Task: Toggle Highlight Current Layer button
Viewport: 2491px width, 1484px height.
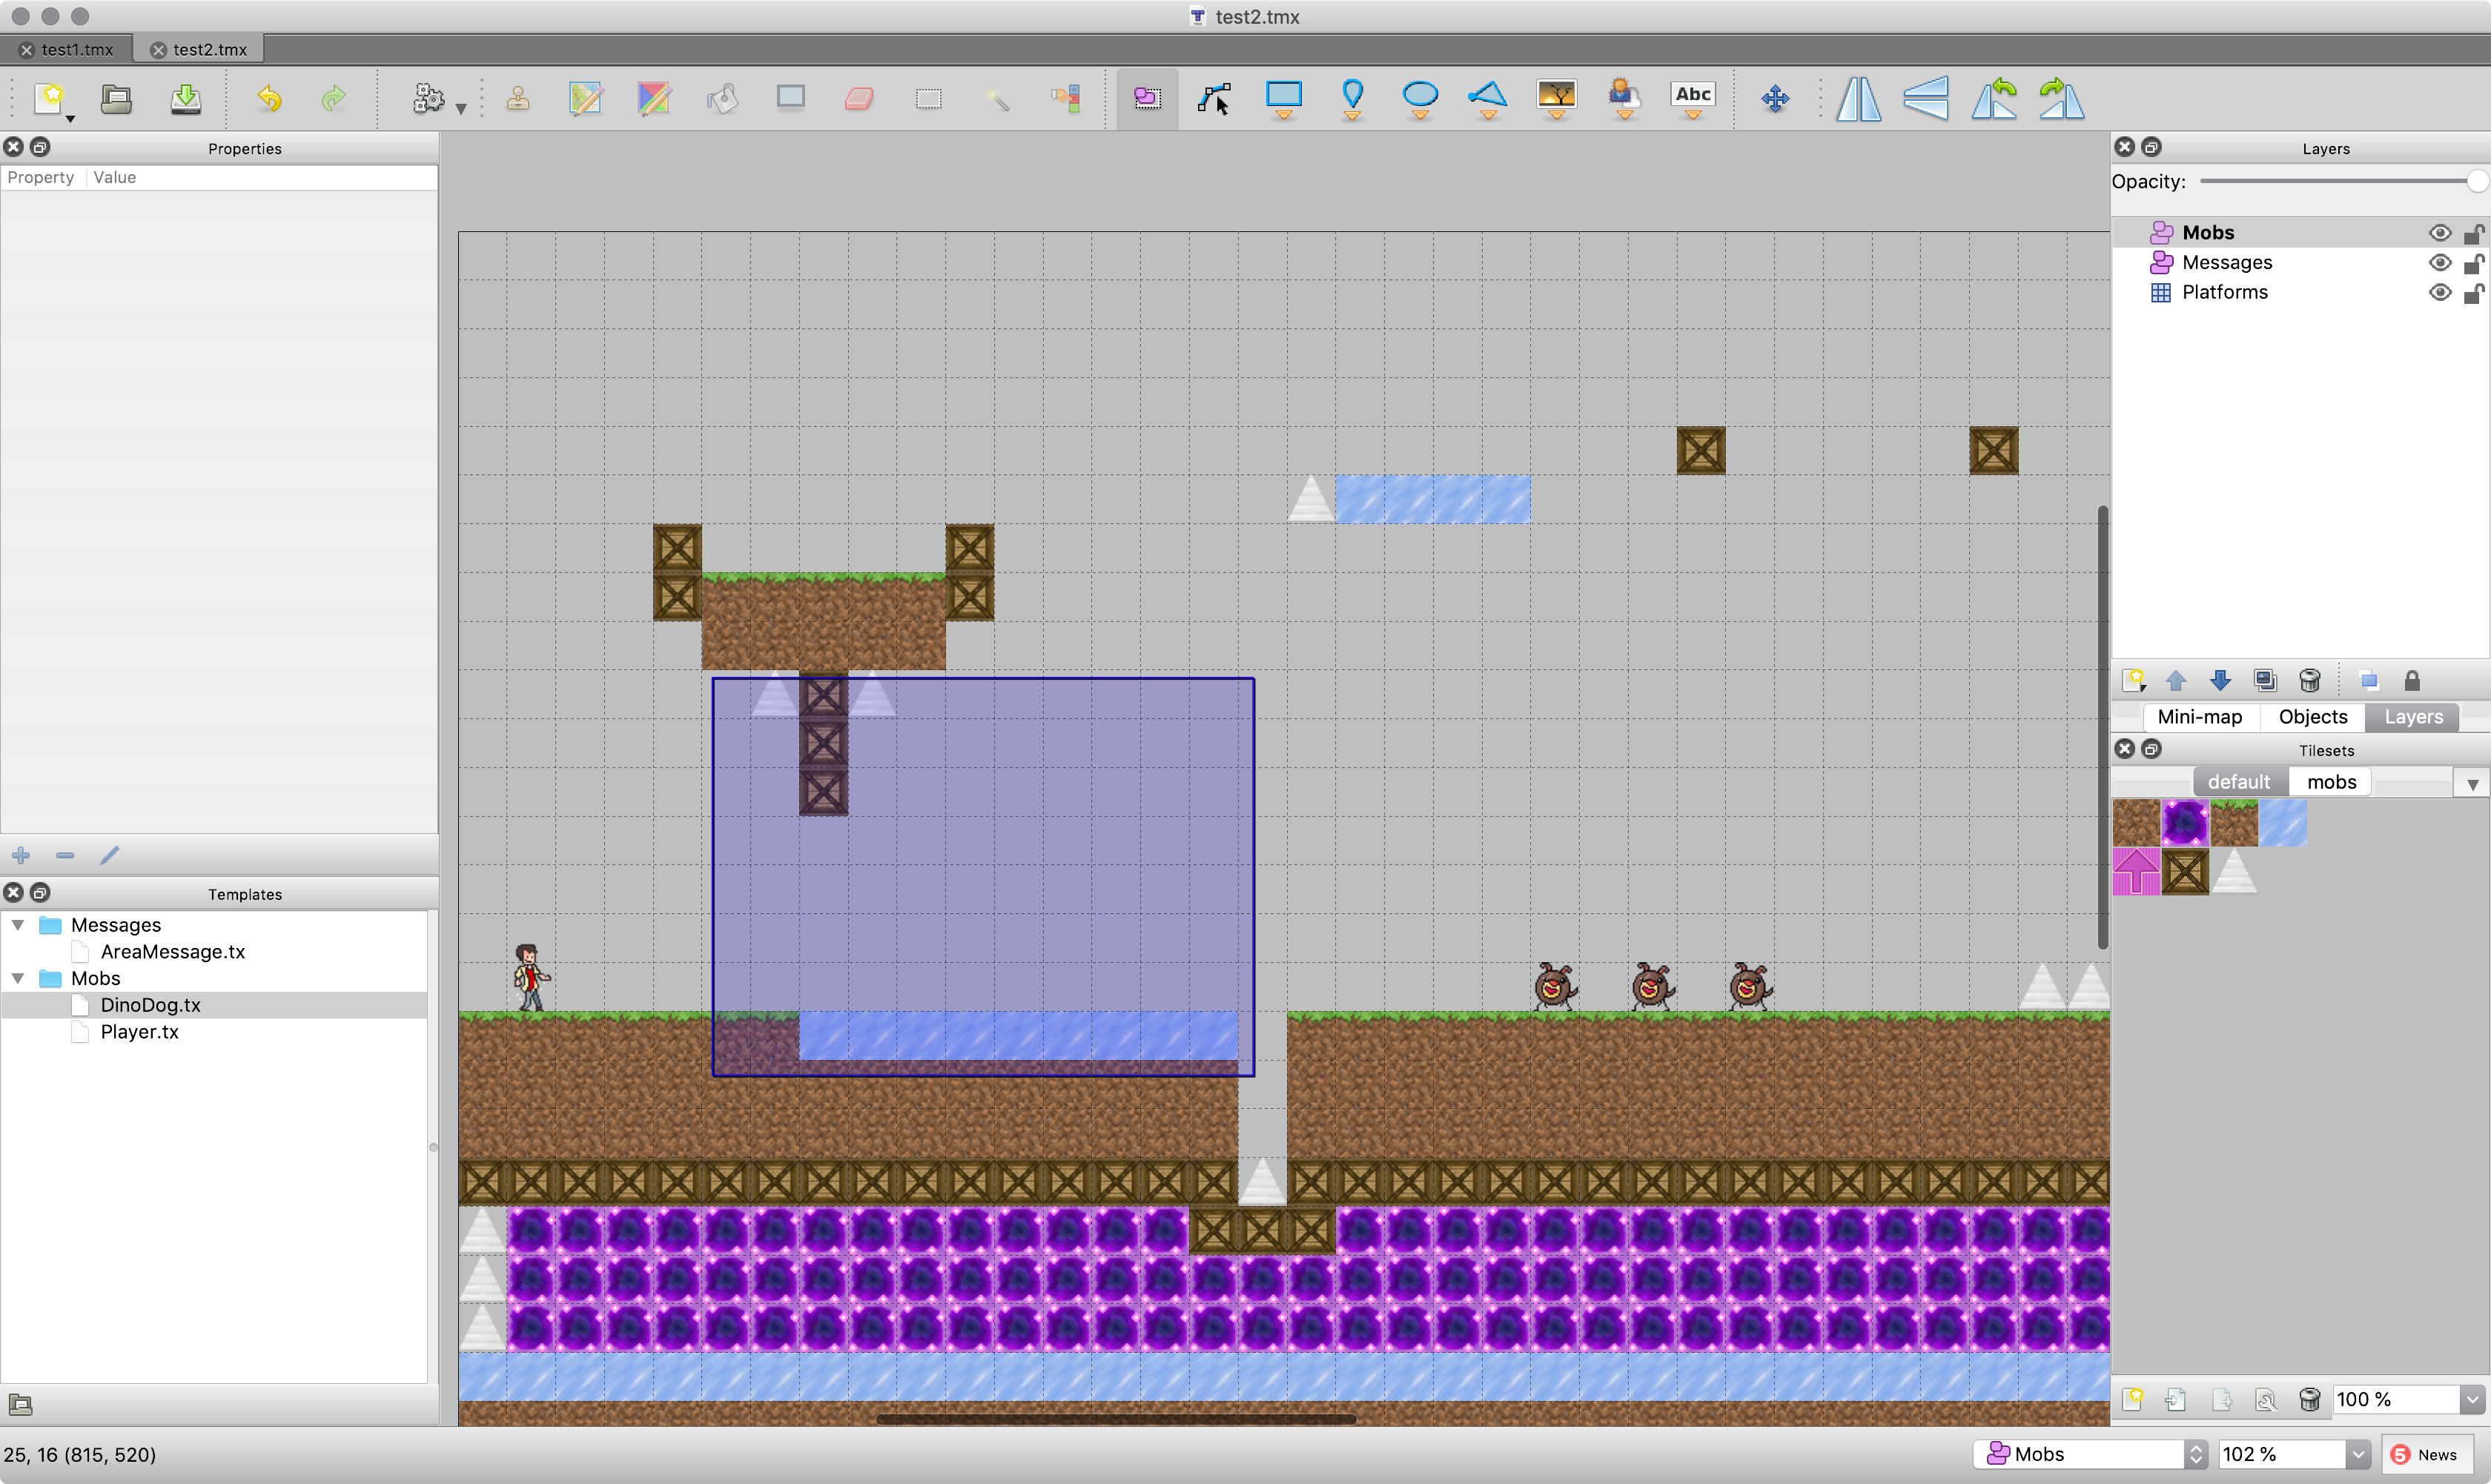Action: point(2368,681)
